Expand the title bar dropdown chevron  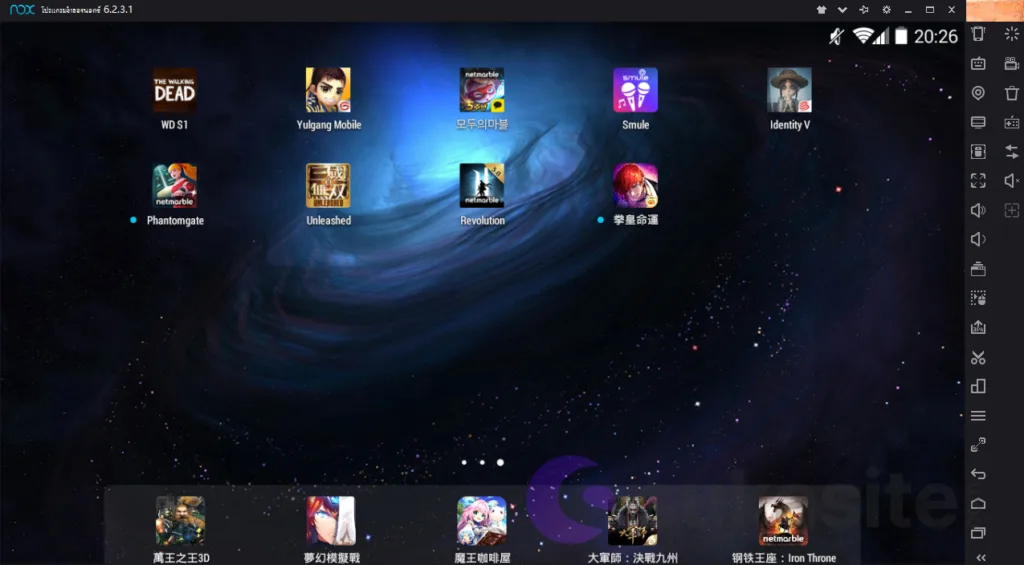point(842,10)
